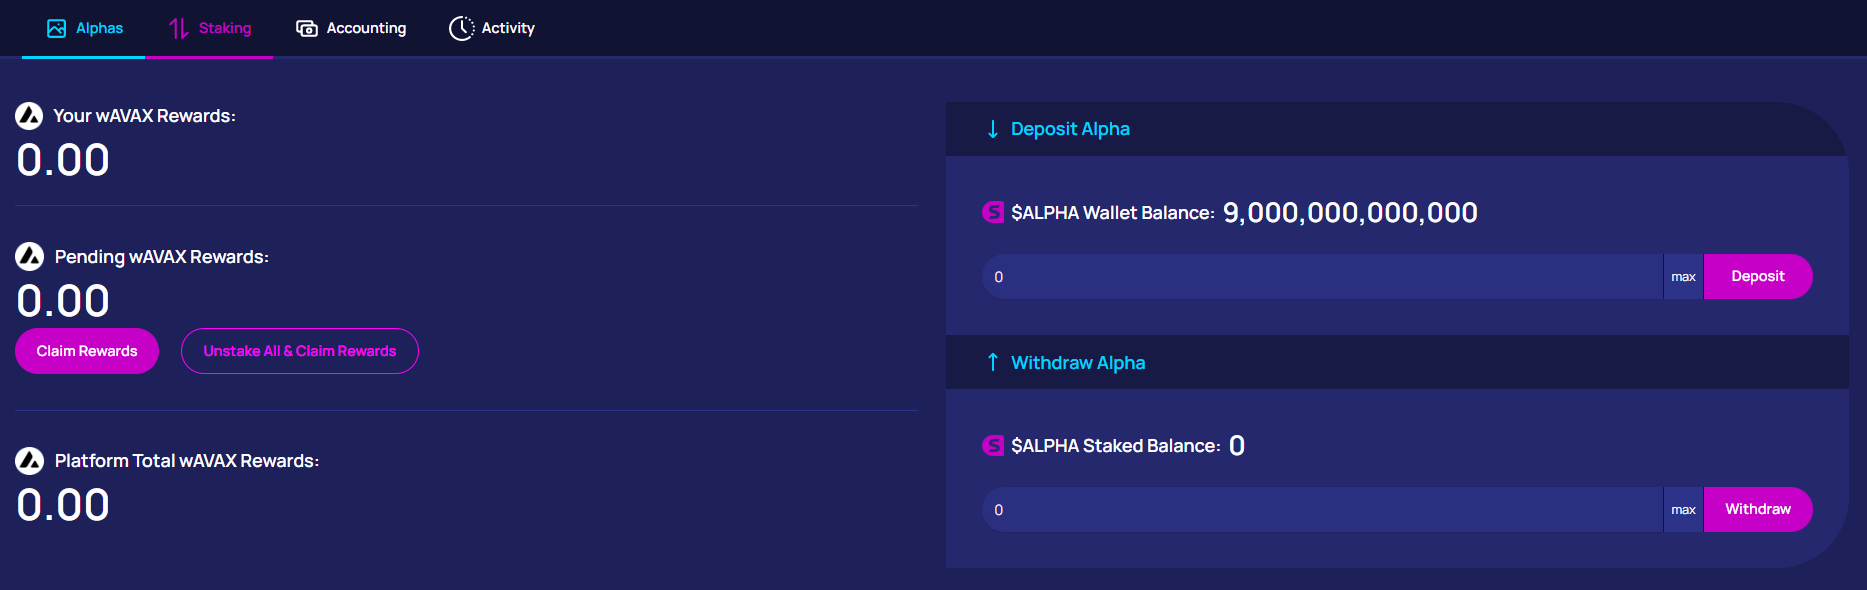Click the Alphas image icon

click(x=57, y=28)
